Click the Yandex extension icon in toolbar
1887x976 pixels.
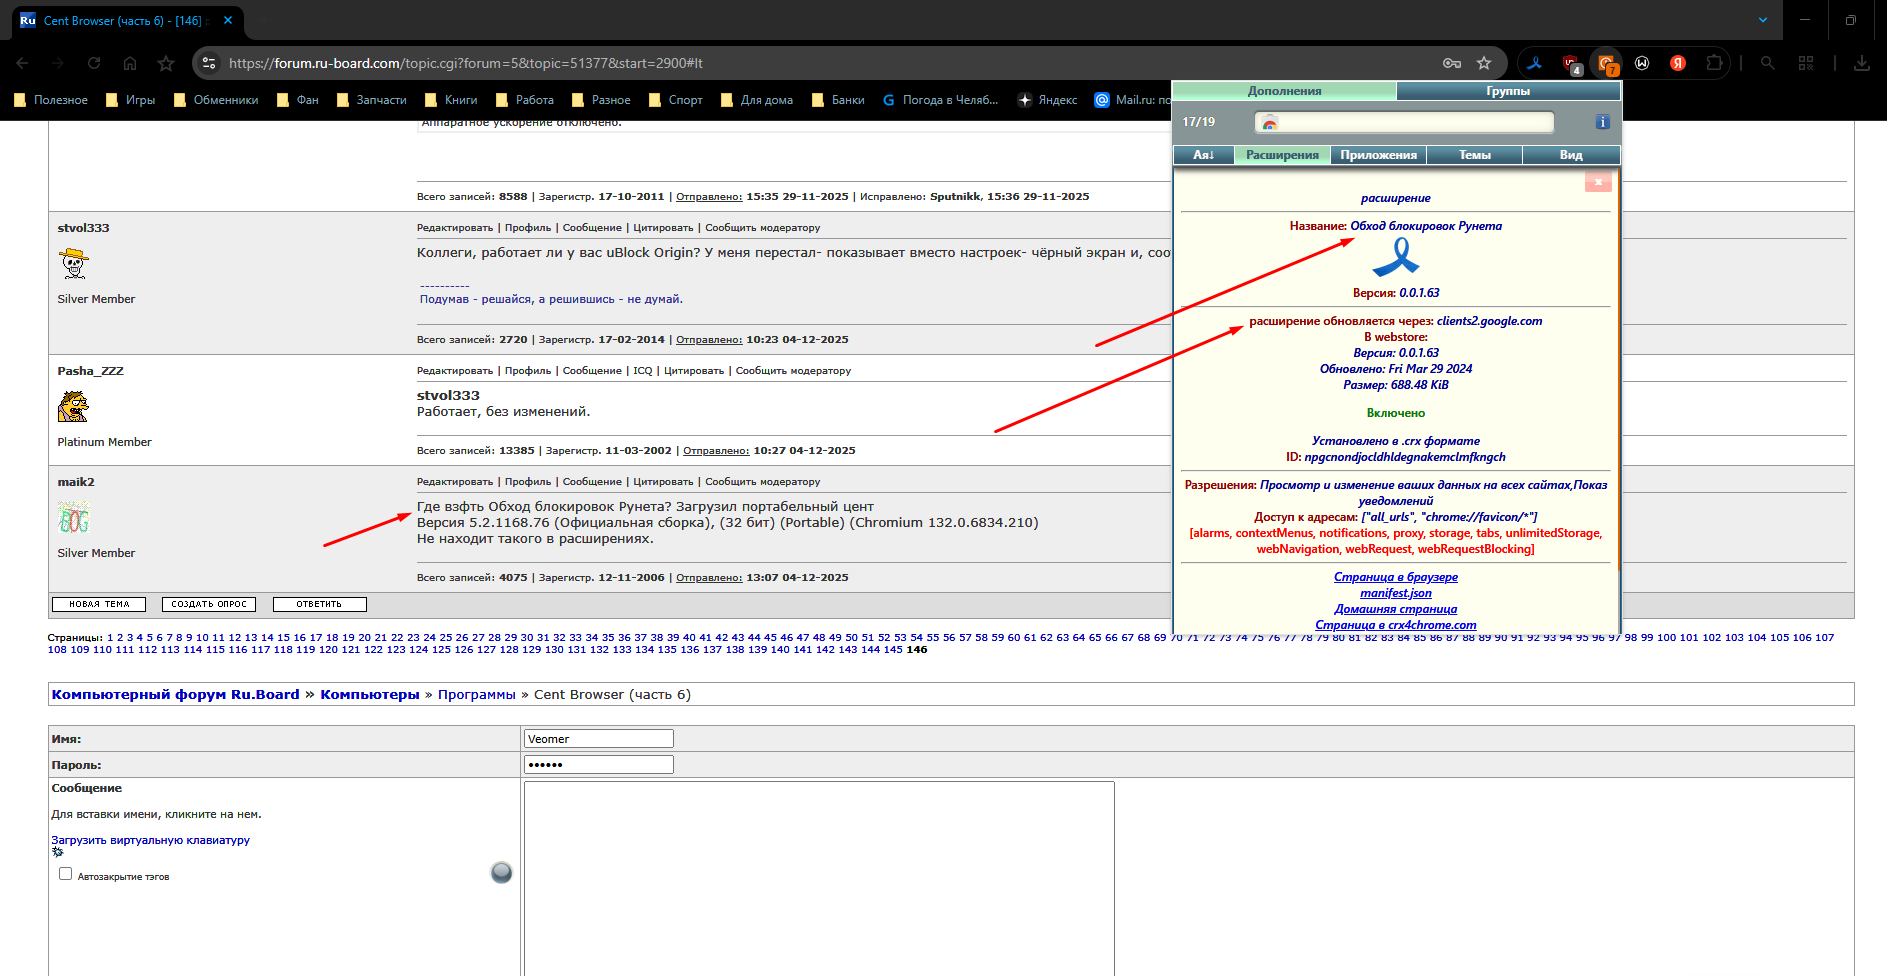tap(1678, 63)
